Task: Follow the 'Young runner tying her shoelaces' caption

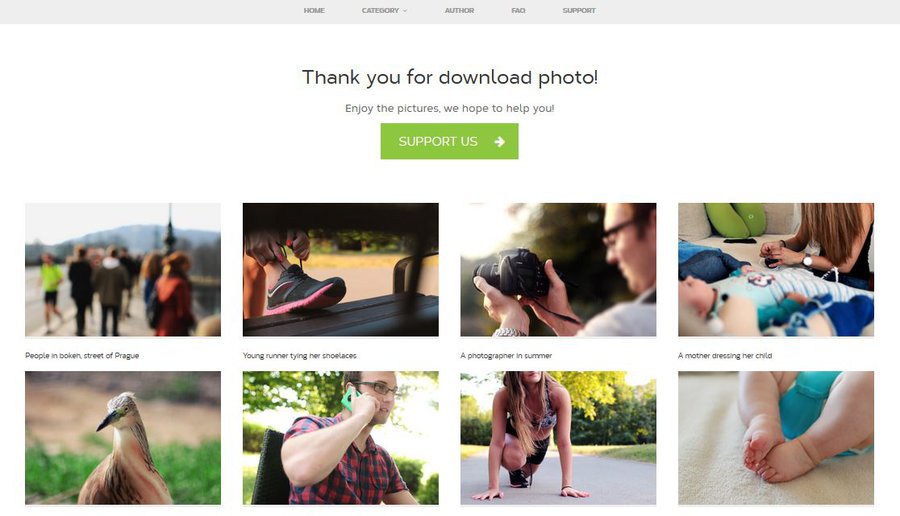Action: (300, 356)
